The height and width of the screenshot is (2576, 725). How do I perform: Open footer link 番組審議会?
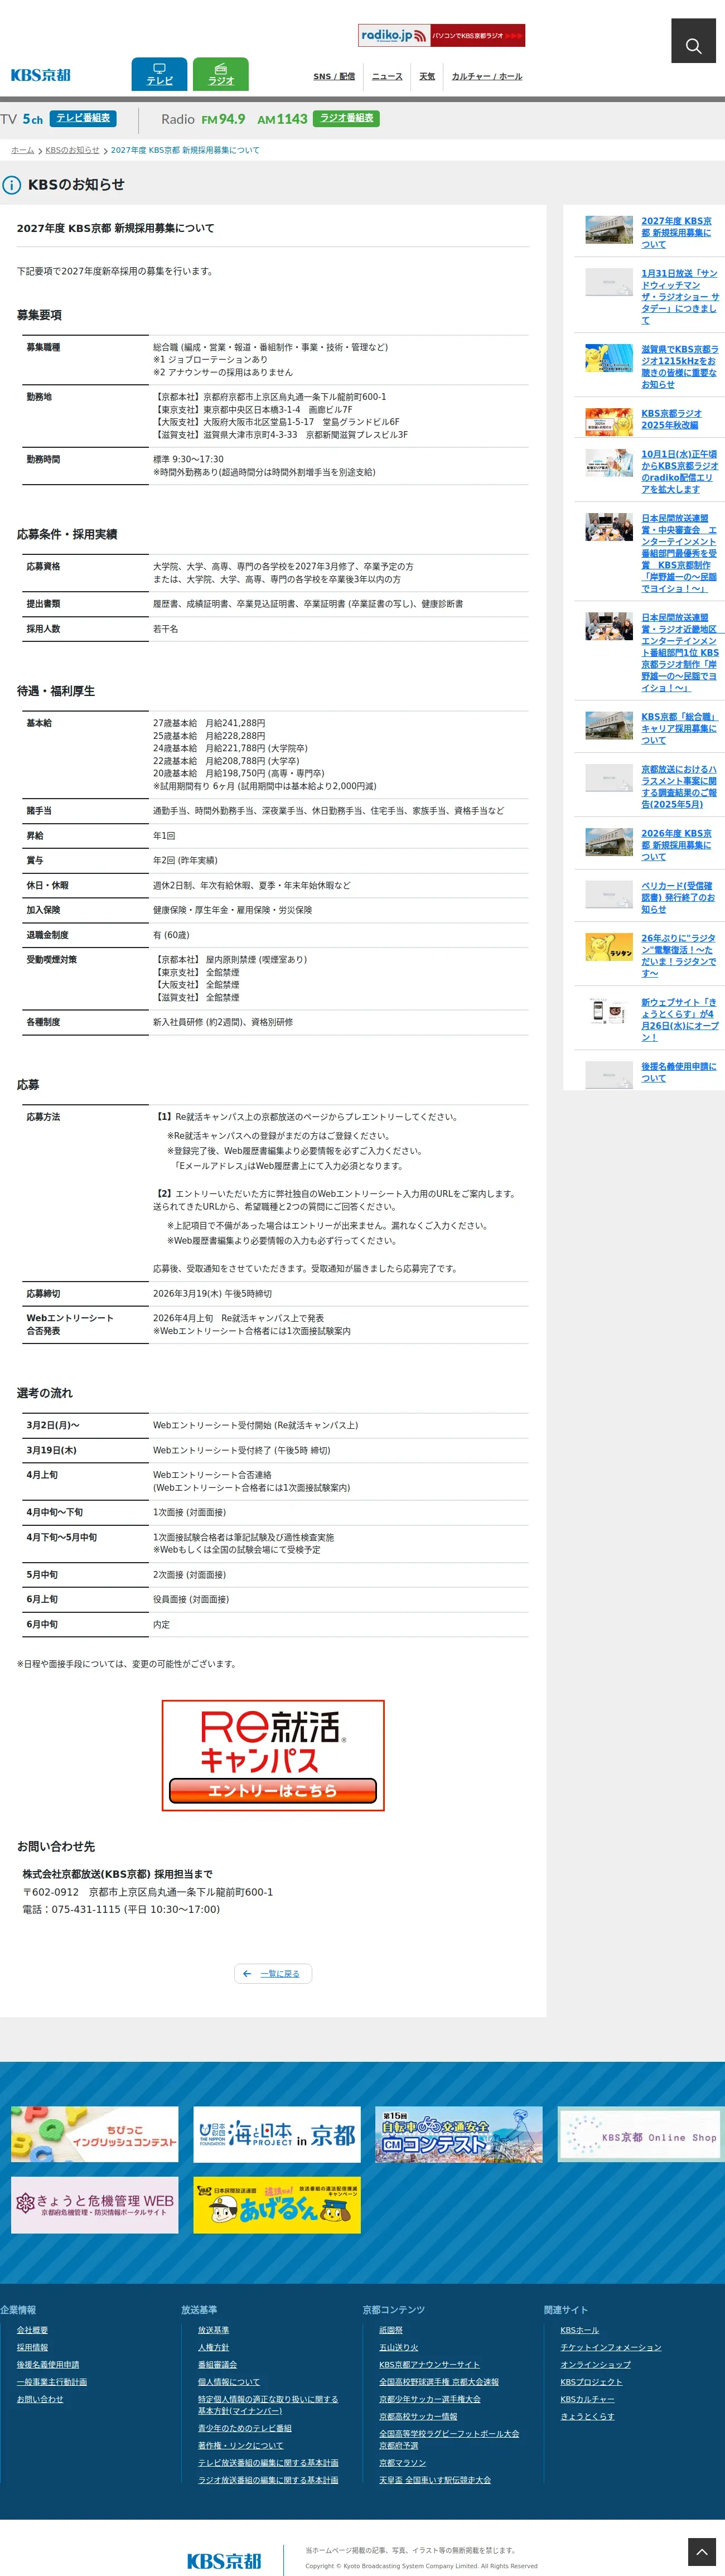pyautogui.click(x=217, y=2364)
